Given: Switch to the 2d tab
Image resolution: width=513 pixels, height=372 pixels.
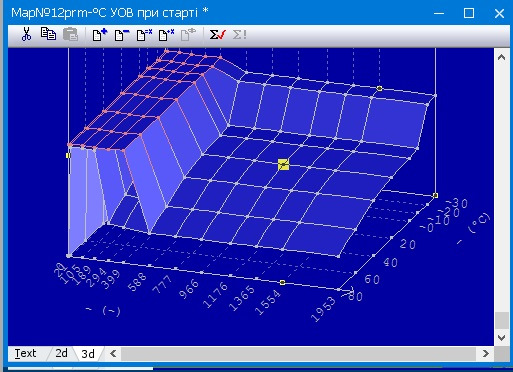Looking at the screenshot, I should (x=61, y=353).
